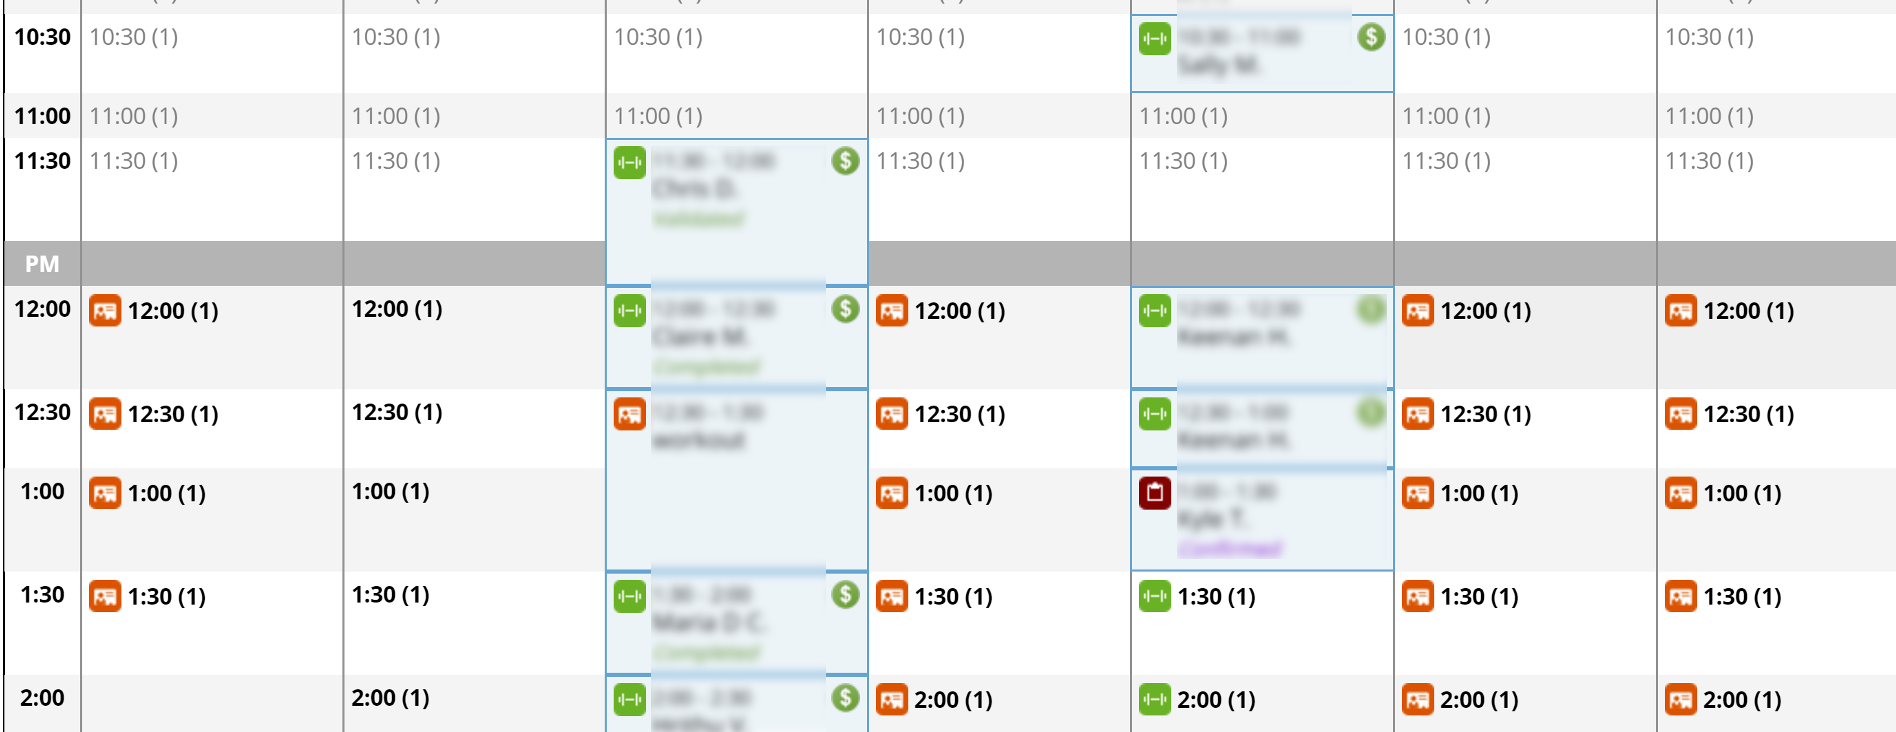This screenshot has height=732, width=1896.
Task: Open the first column 12:30 (1) slot
Action: pos(172,414)
